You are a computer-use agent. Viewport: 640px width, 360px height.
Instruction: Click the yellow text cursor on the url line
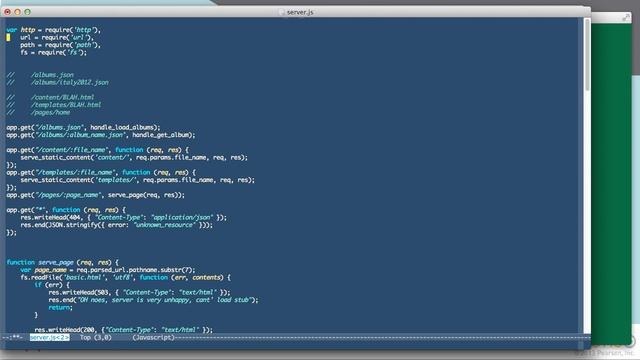pos(8,37)
